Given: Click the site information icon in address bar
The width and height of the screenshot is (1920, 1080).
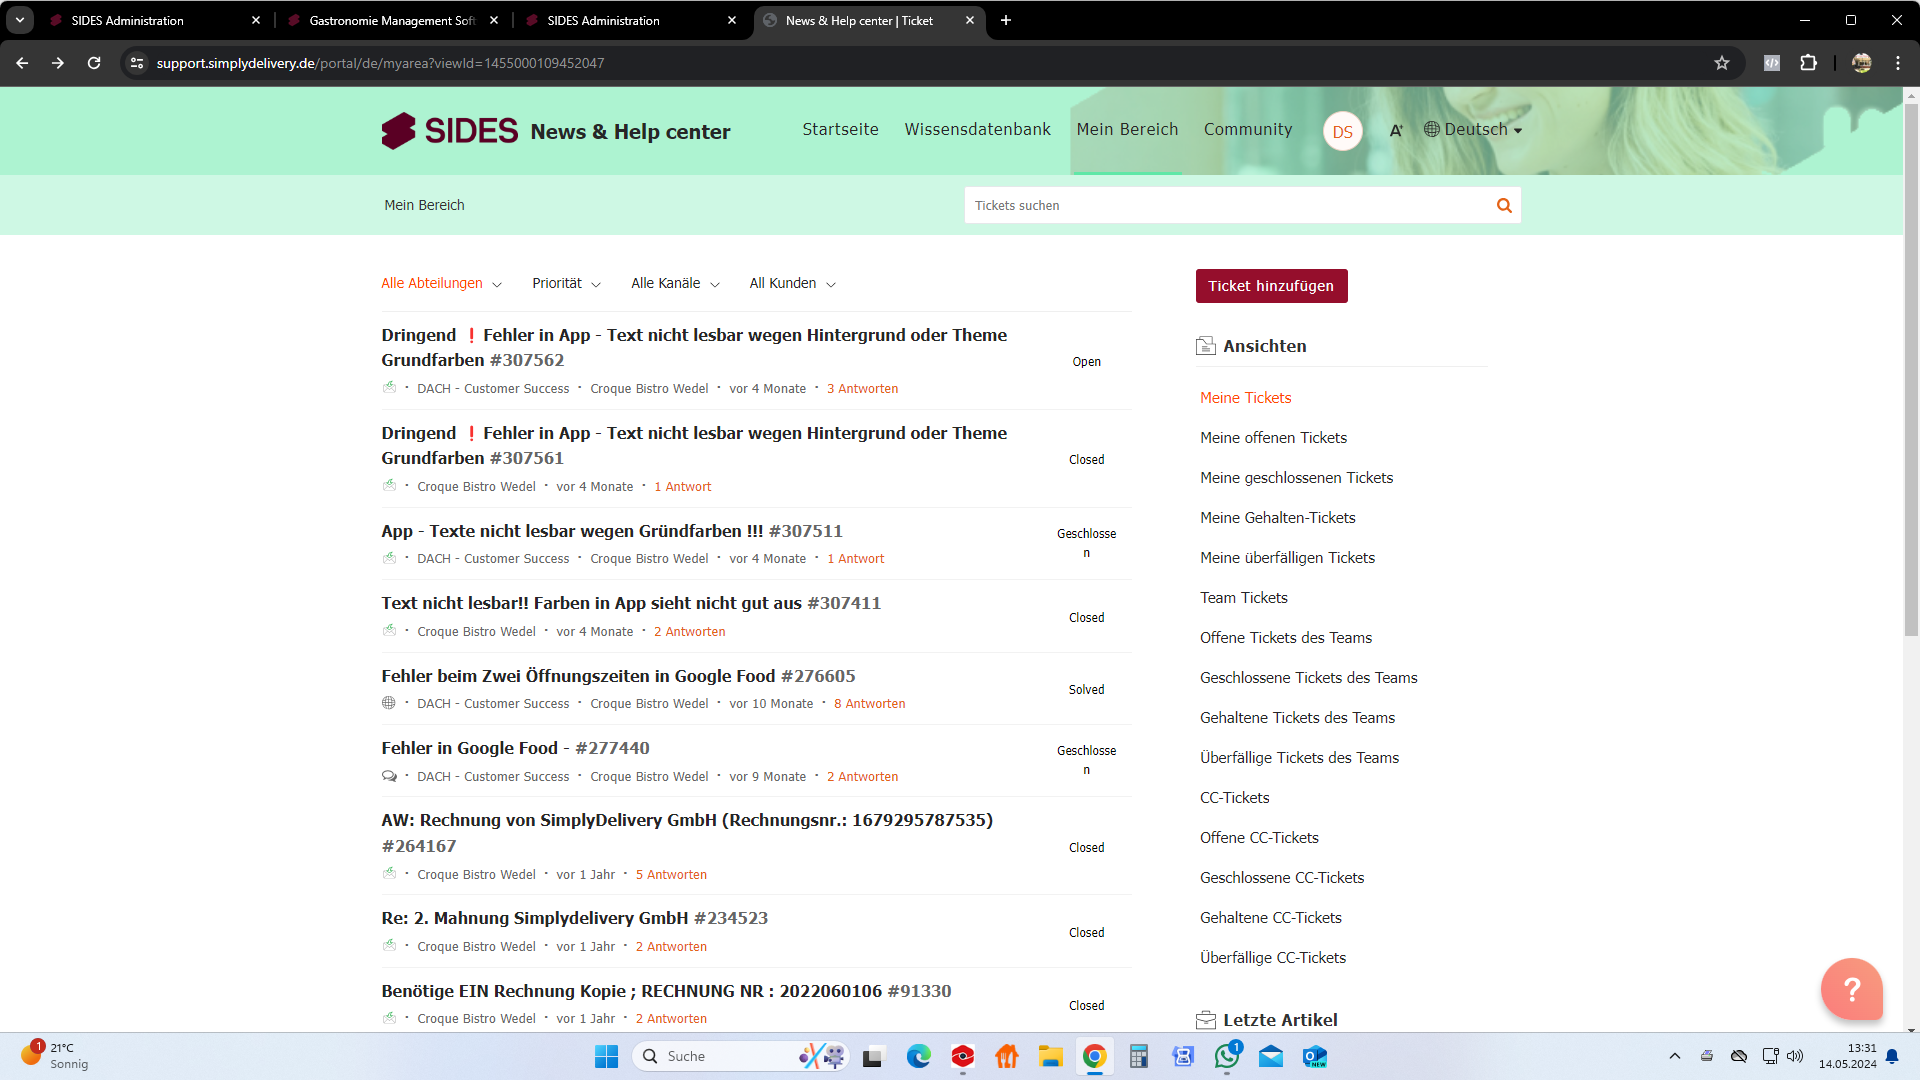Looking at the screenshot, I should click(137, 63).
